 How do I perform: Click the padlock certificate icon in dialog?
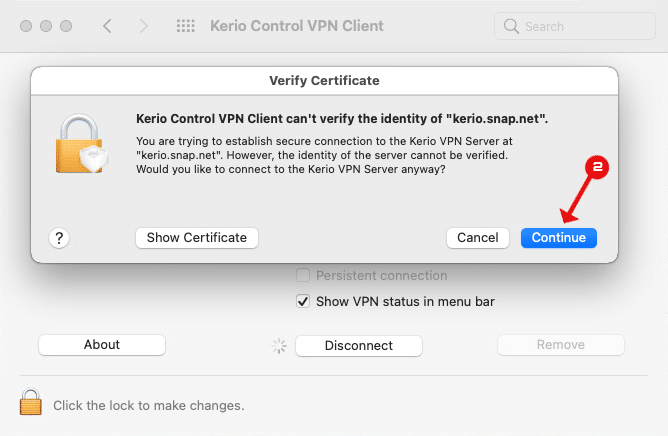pos(81,144)
